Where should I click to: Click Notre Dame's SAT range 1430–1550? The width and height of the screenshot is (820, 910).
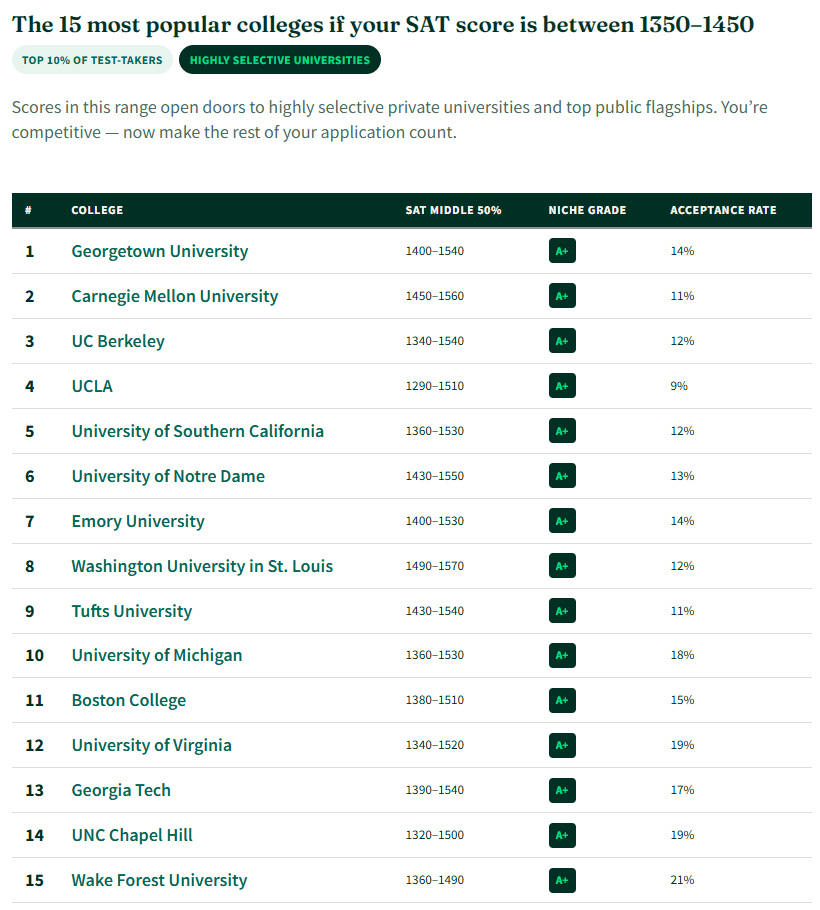(x=435, y=476)
